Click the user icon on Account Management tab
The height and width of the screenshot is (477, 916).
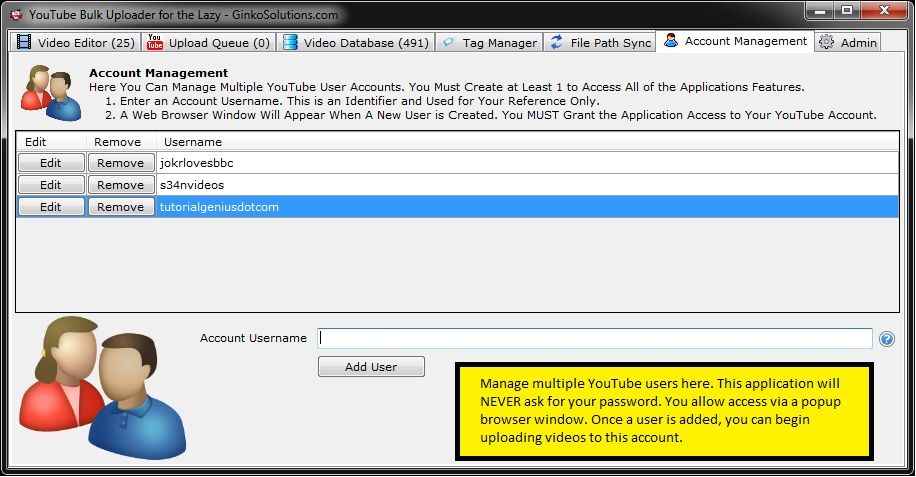[x=671, y=40]
